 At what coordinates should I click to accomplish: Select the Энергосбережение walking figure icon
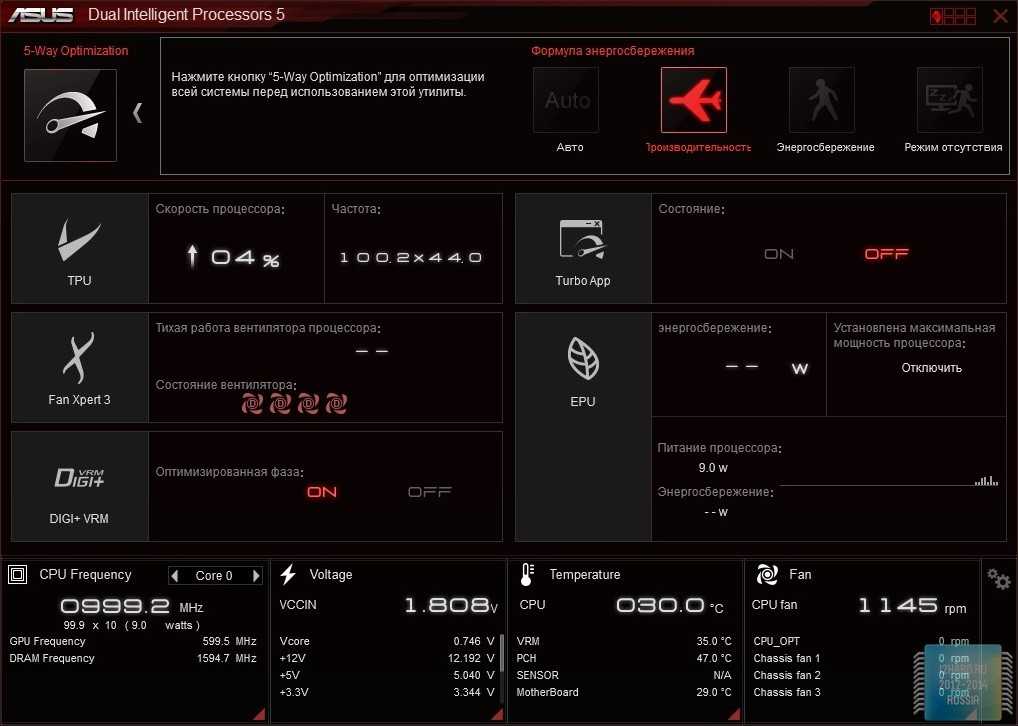tap(822, 100)
